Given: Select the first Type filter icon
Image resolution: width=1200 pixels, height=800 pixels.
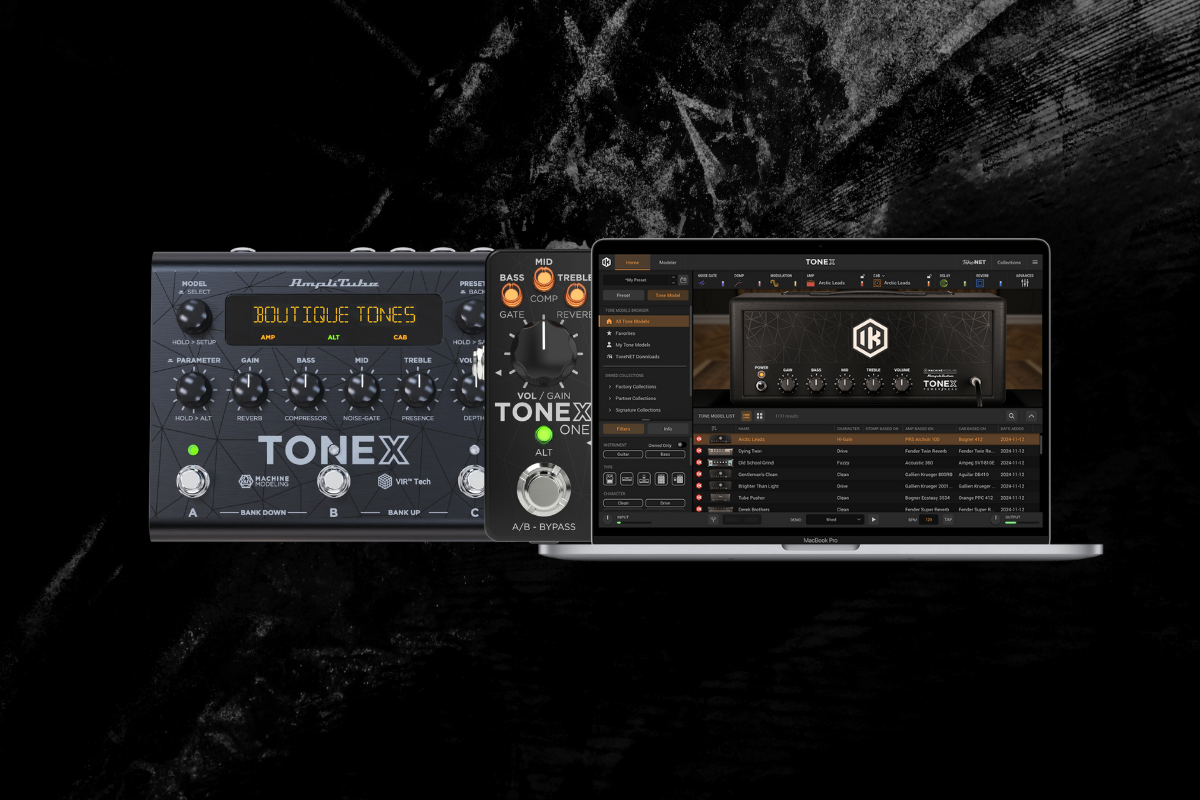Looking at the screenshot, I should point(610,479).
